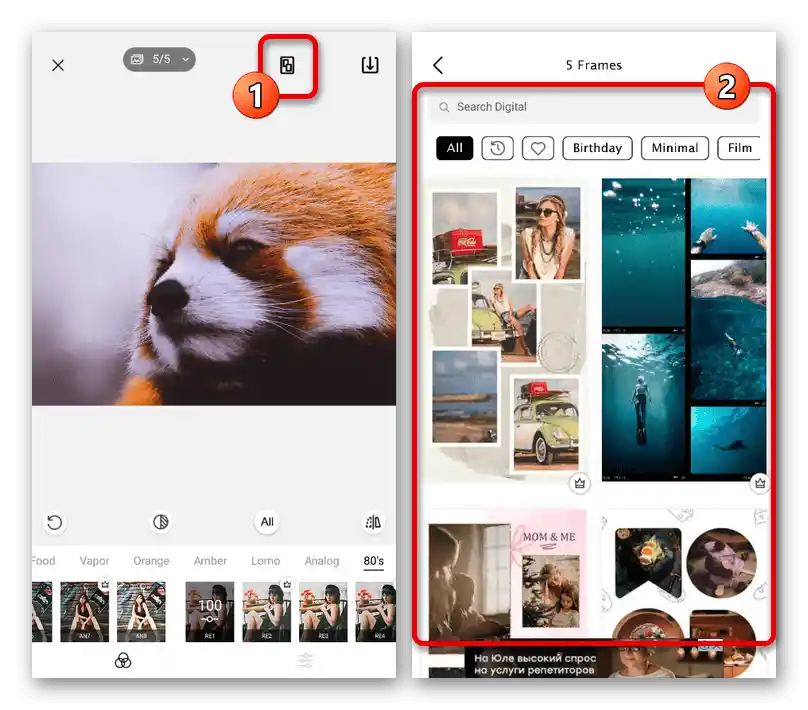Show recently used frames via clock icon
The height and width of the screenshot is (710, 808).
[497, 148]
